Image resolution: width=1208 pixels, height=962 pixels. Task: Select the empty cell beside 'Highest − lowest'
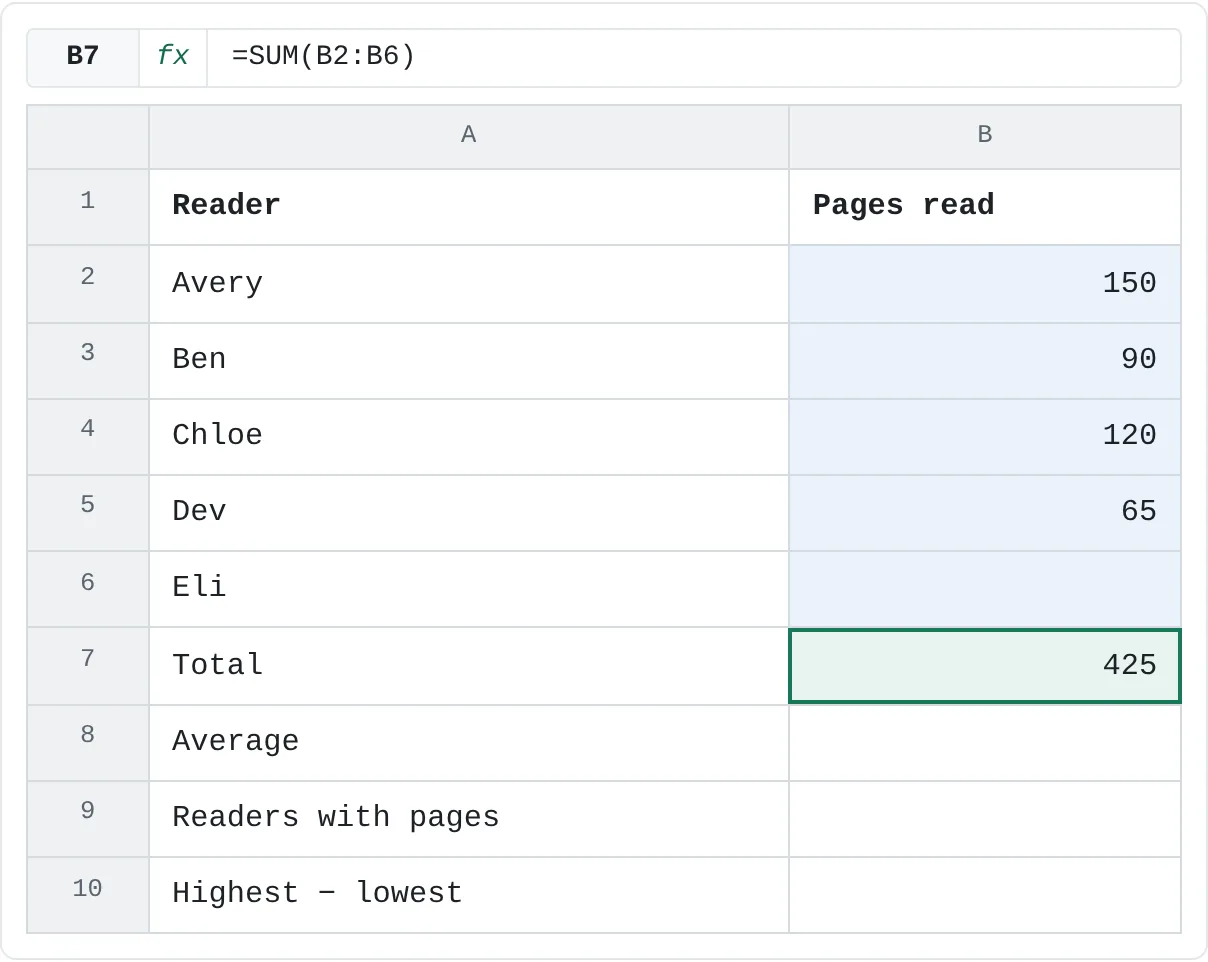(984, 894)
